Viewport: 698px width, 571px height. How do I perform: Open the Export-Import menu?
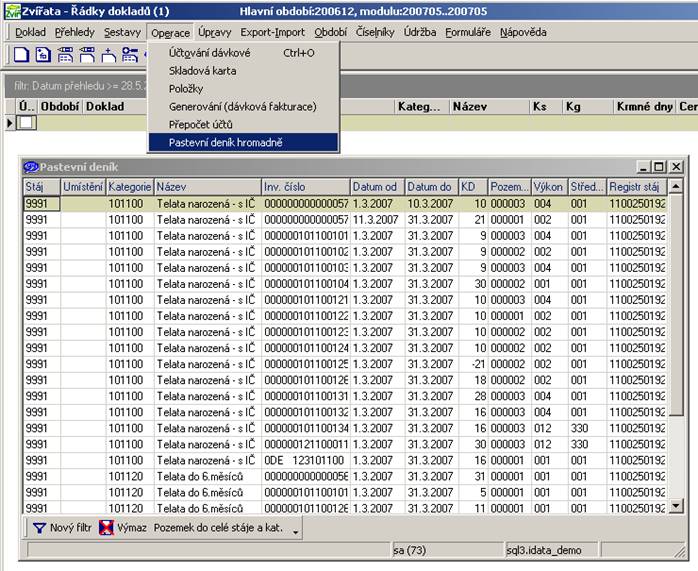pyautogui.click(x=272, y=32)
